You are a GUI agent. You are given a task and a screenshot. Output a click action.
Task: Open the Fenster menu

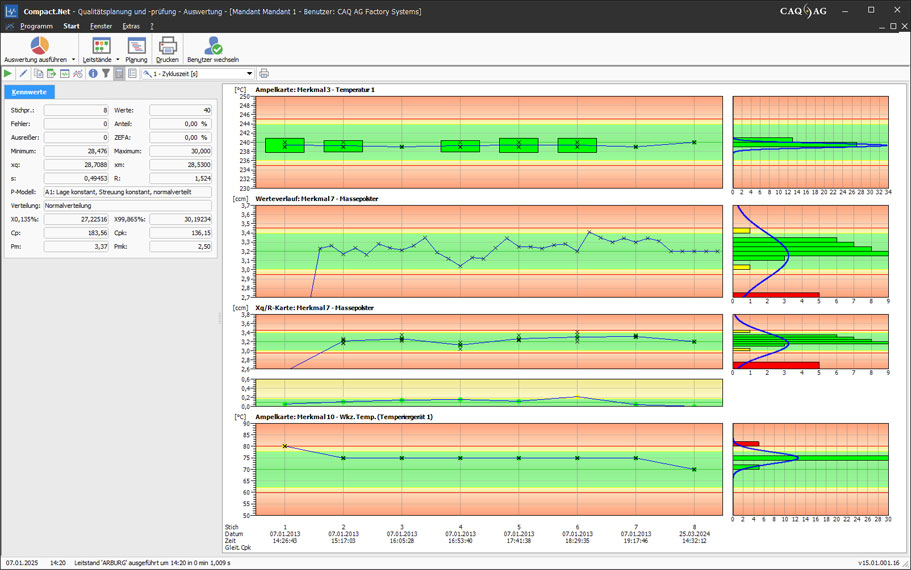click(101, 26)
